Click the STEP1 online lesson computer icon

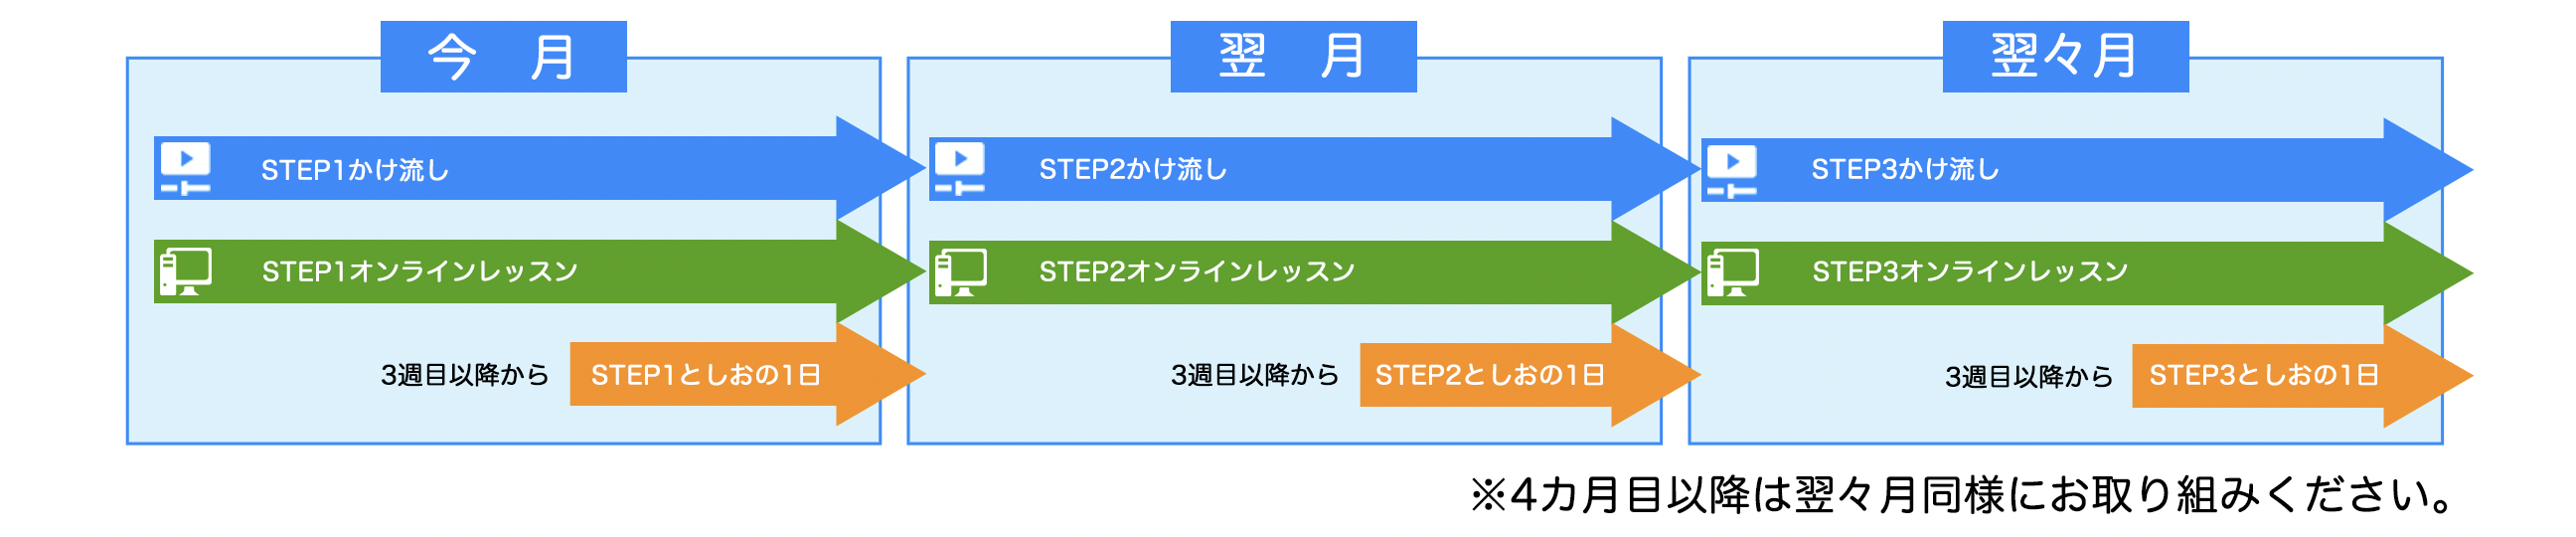[186, 271]
